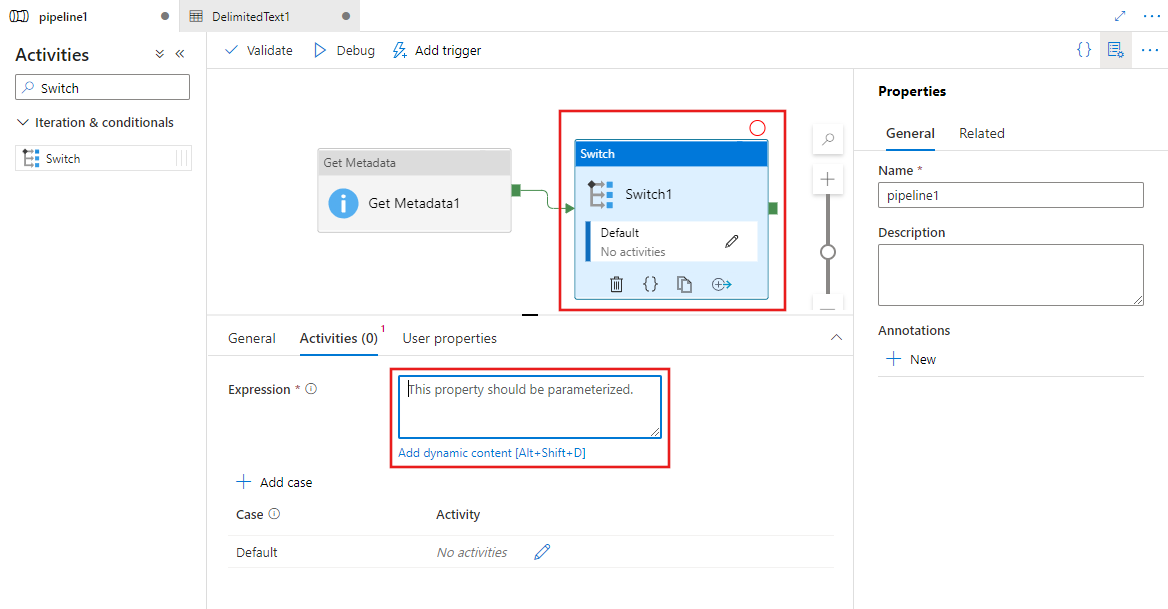Screen dimensions: 1168x609
Task: Zoom in on canvas with plus icon
Action: pyautogui.click(x=827, y=178)
